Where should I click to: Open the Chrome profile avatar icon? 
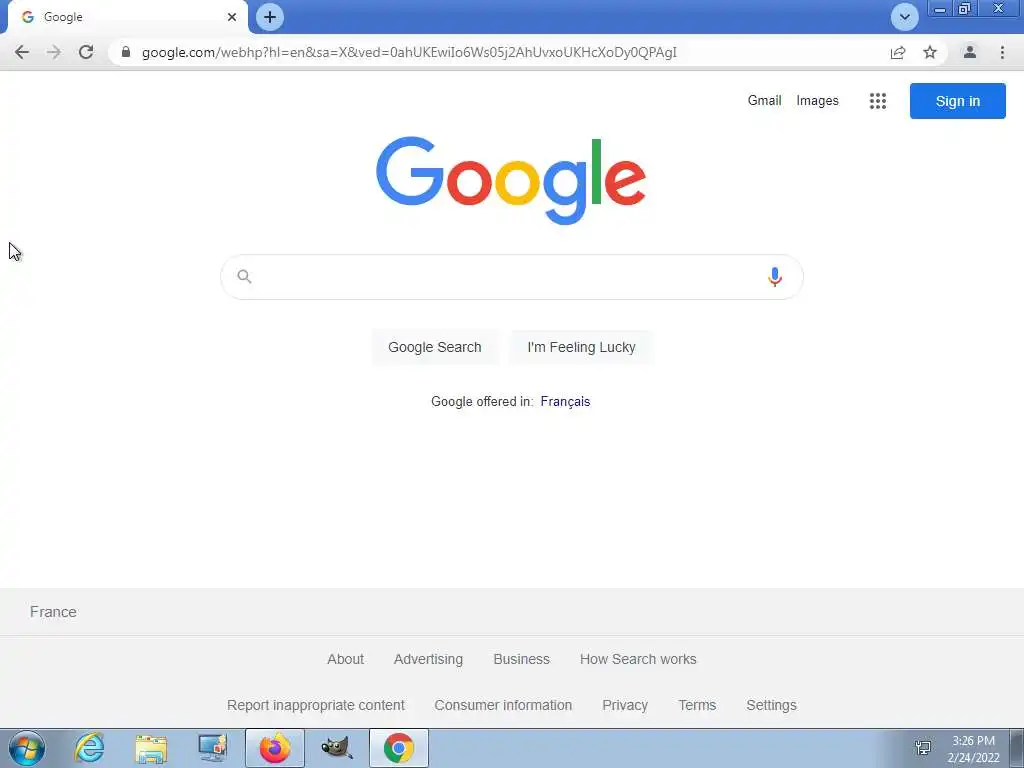click(x=970, y=52)
